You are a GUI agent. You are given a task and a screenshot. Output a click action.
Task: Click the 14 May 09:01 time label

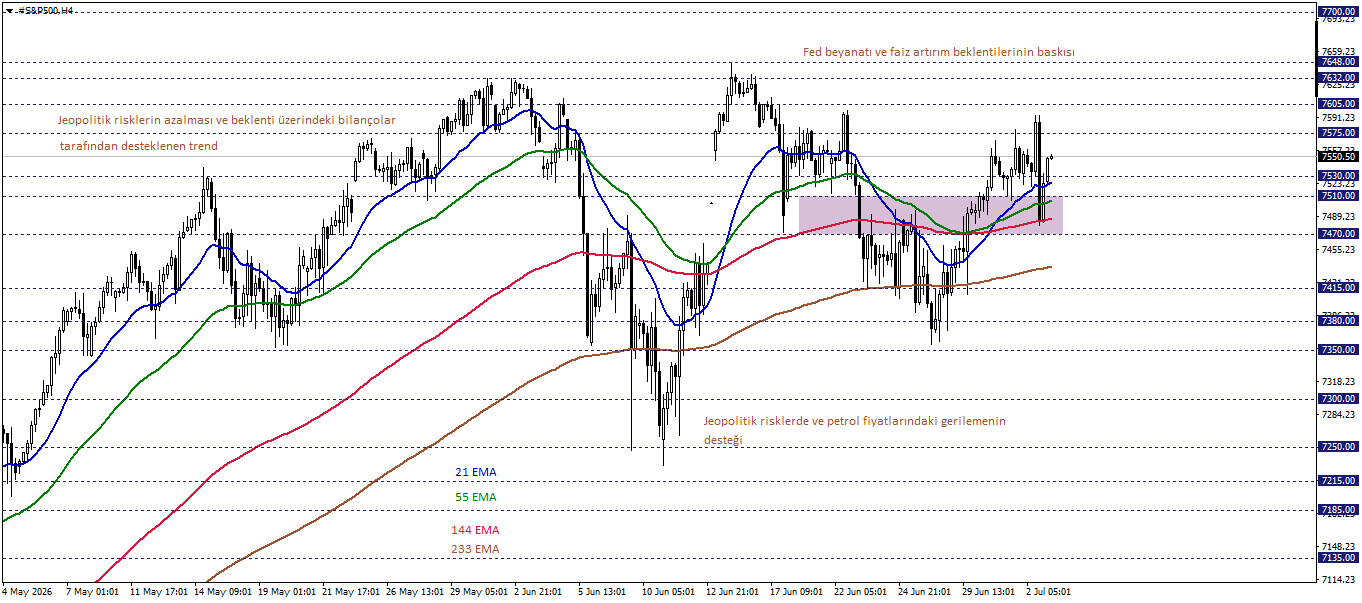click(x=222, y=592)
